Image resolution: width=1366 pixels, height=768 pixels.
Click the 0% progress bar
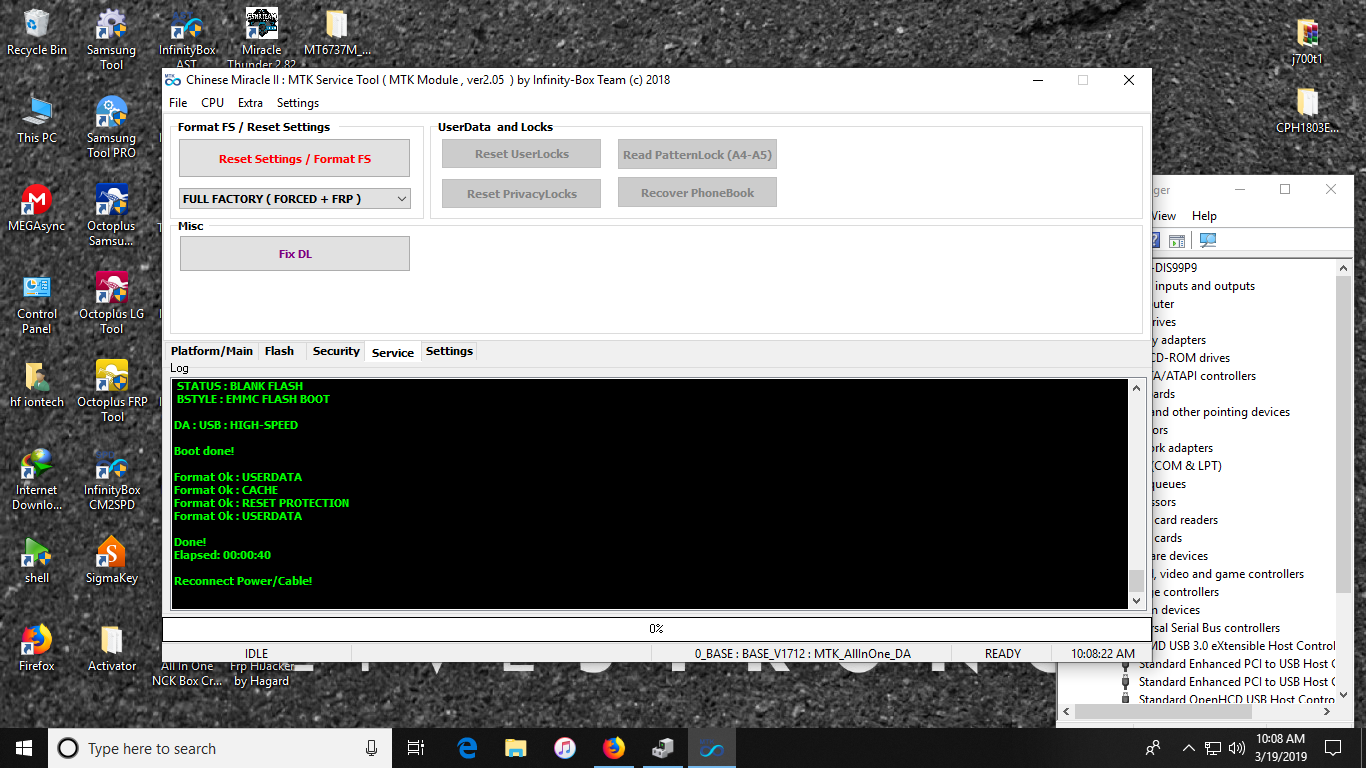tap(656, 629)
